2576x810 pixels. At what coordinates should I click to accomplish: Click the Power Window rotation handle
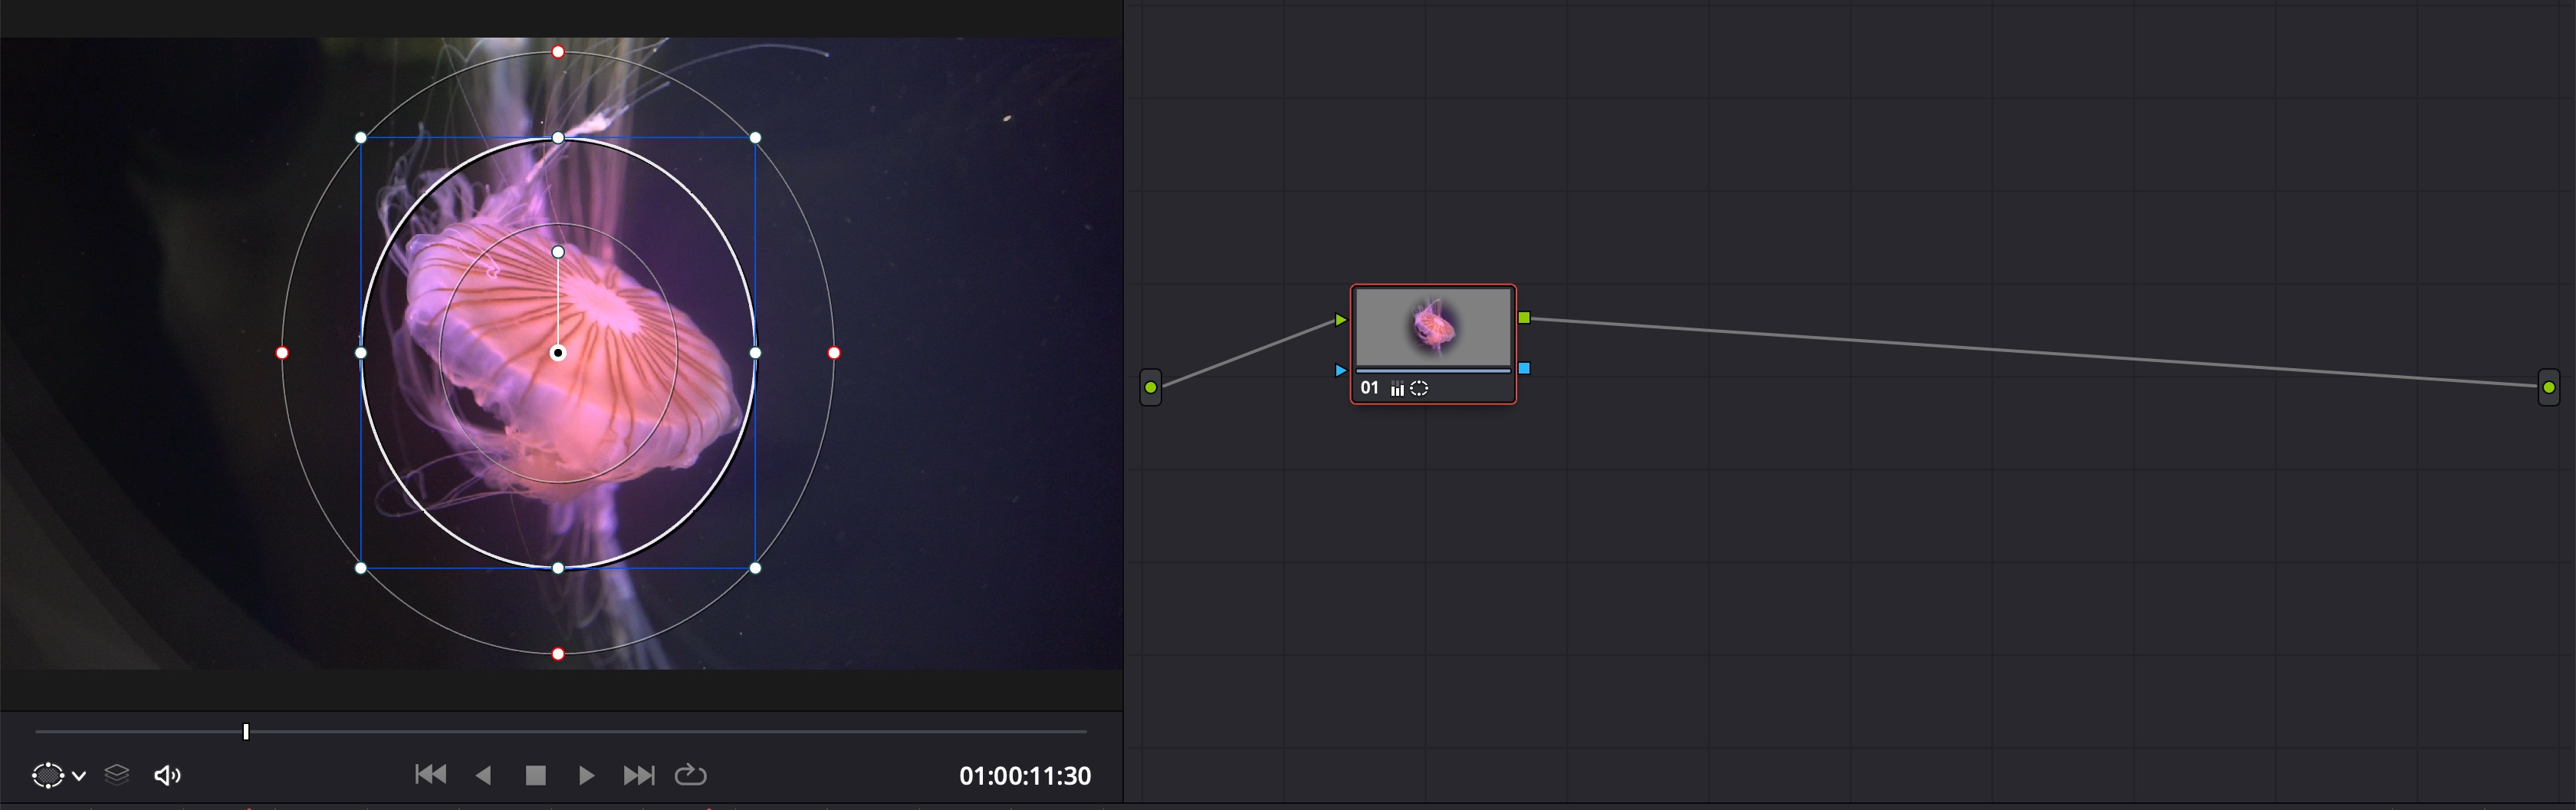pos(558,252)
